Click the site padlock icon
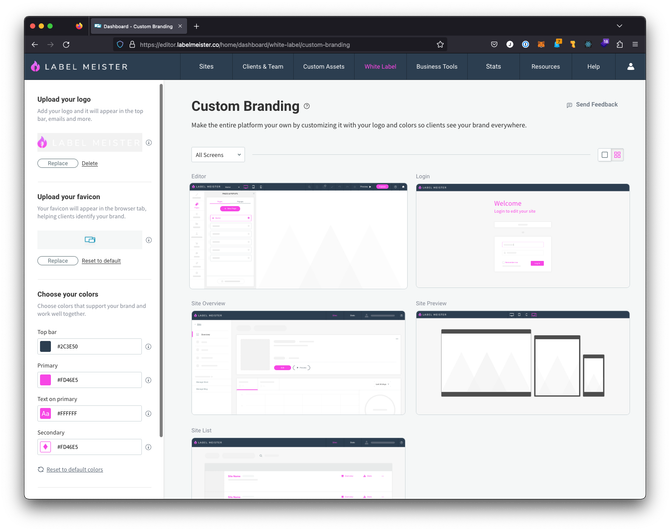Image resolution: width=670 pixels, height=531 pixels. point(132,44)
